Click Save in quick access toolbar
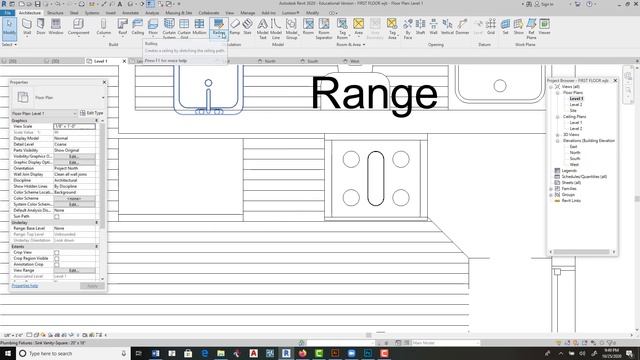Image resolution: width=640 pixels, height=360 pixels. click(x=38, y=4)
